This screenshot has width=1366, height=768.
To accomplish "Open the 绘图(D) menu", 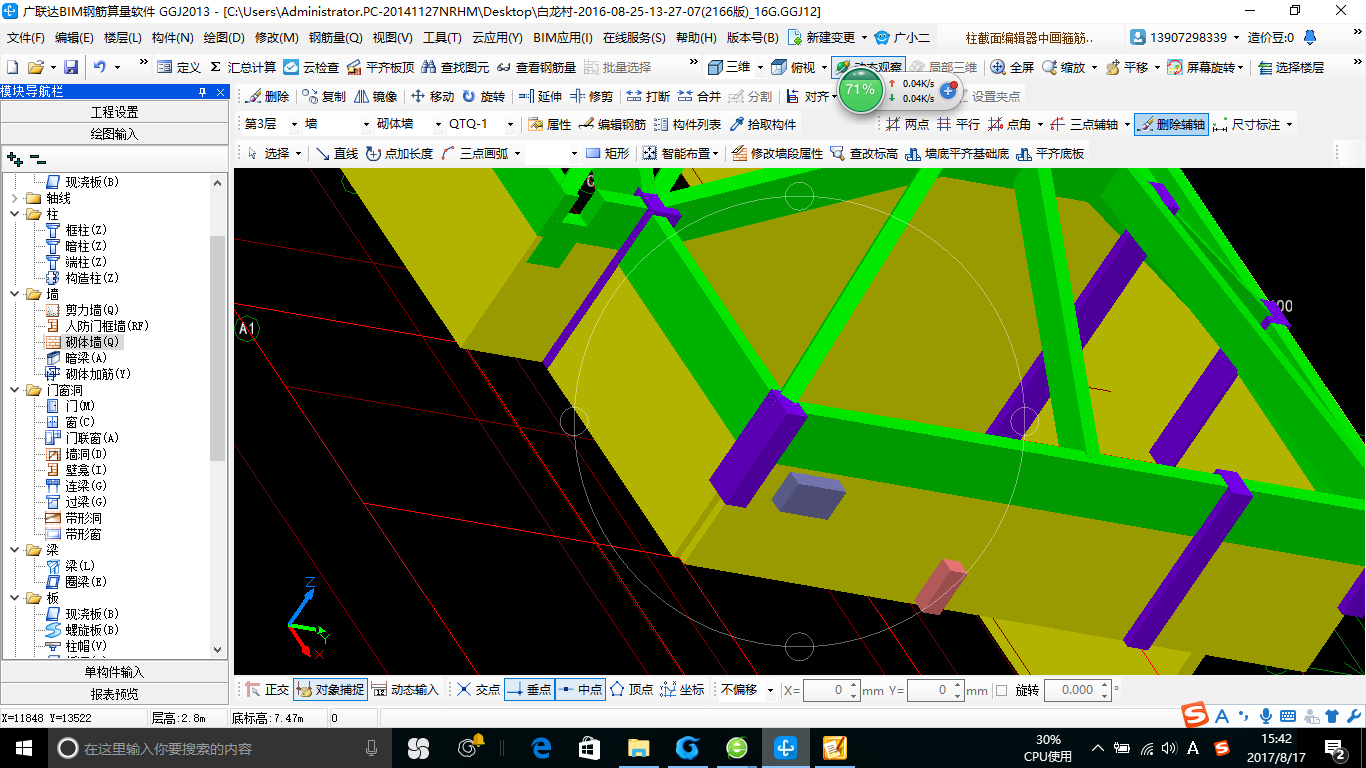I will pos(224,38).
